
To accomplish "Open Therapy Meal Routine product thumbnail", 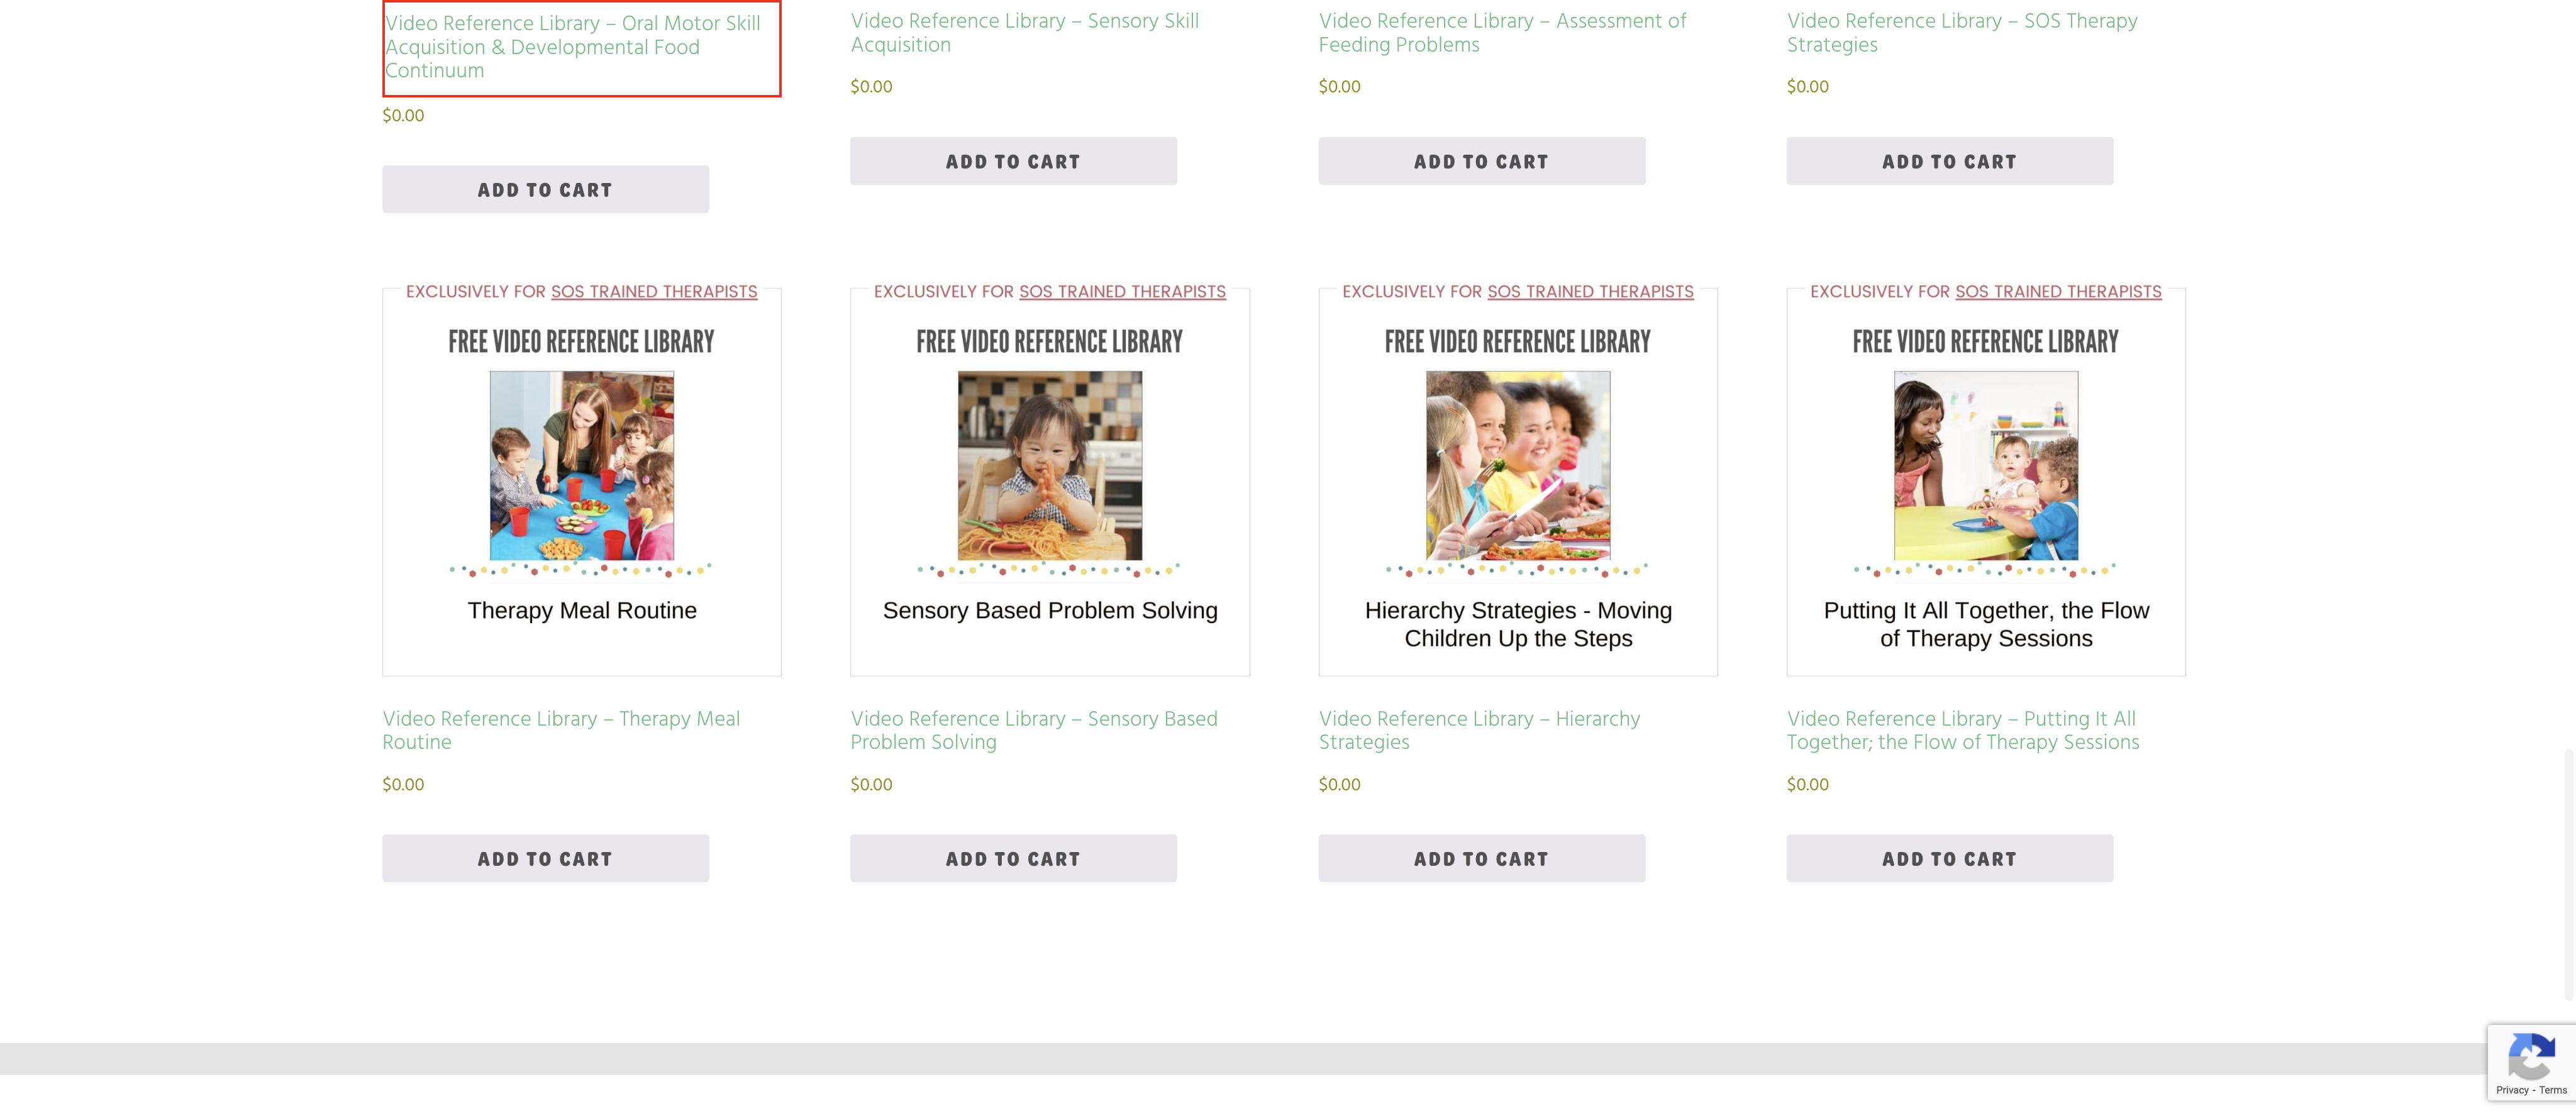I will pos(581,465).
